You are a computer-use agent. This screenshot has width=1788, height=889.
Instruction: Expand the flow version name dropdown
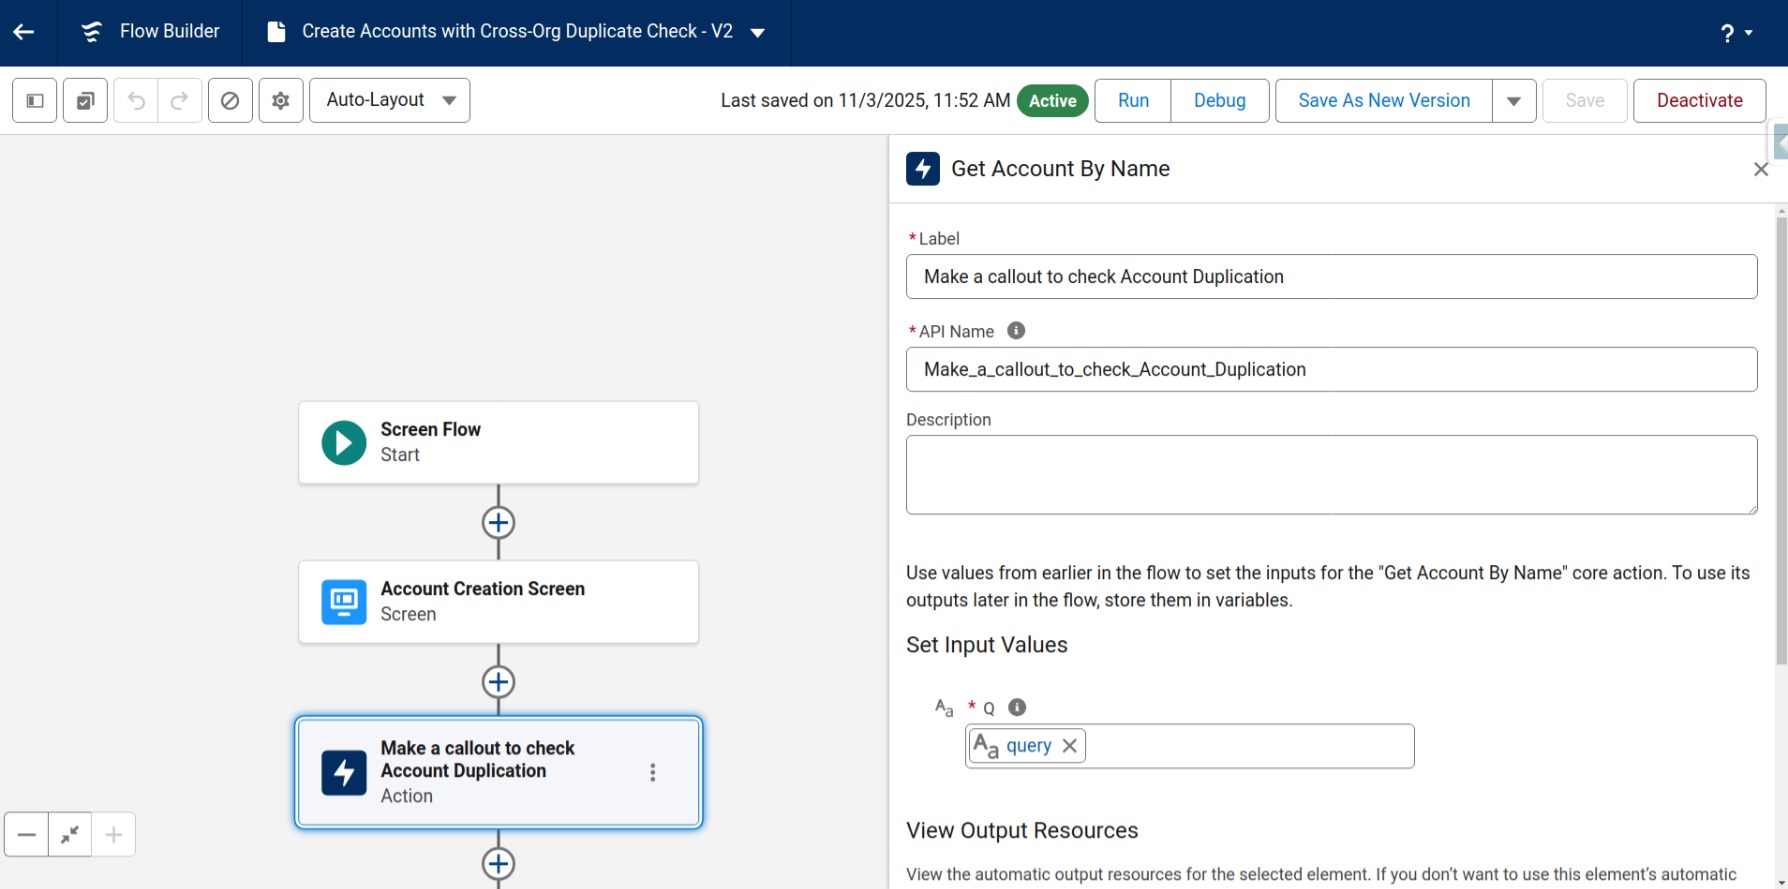758,33
